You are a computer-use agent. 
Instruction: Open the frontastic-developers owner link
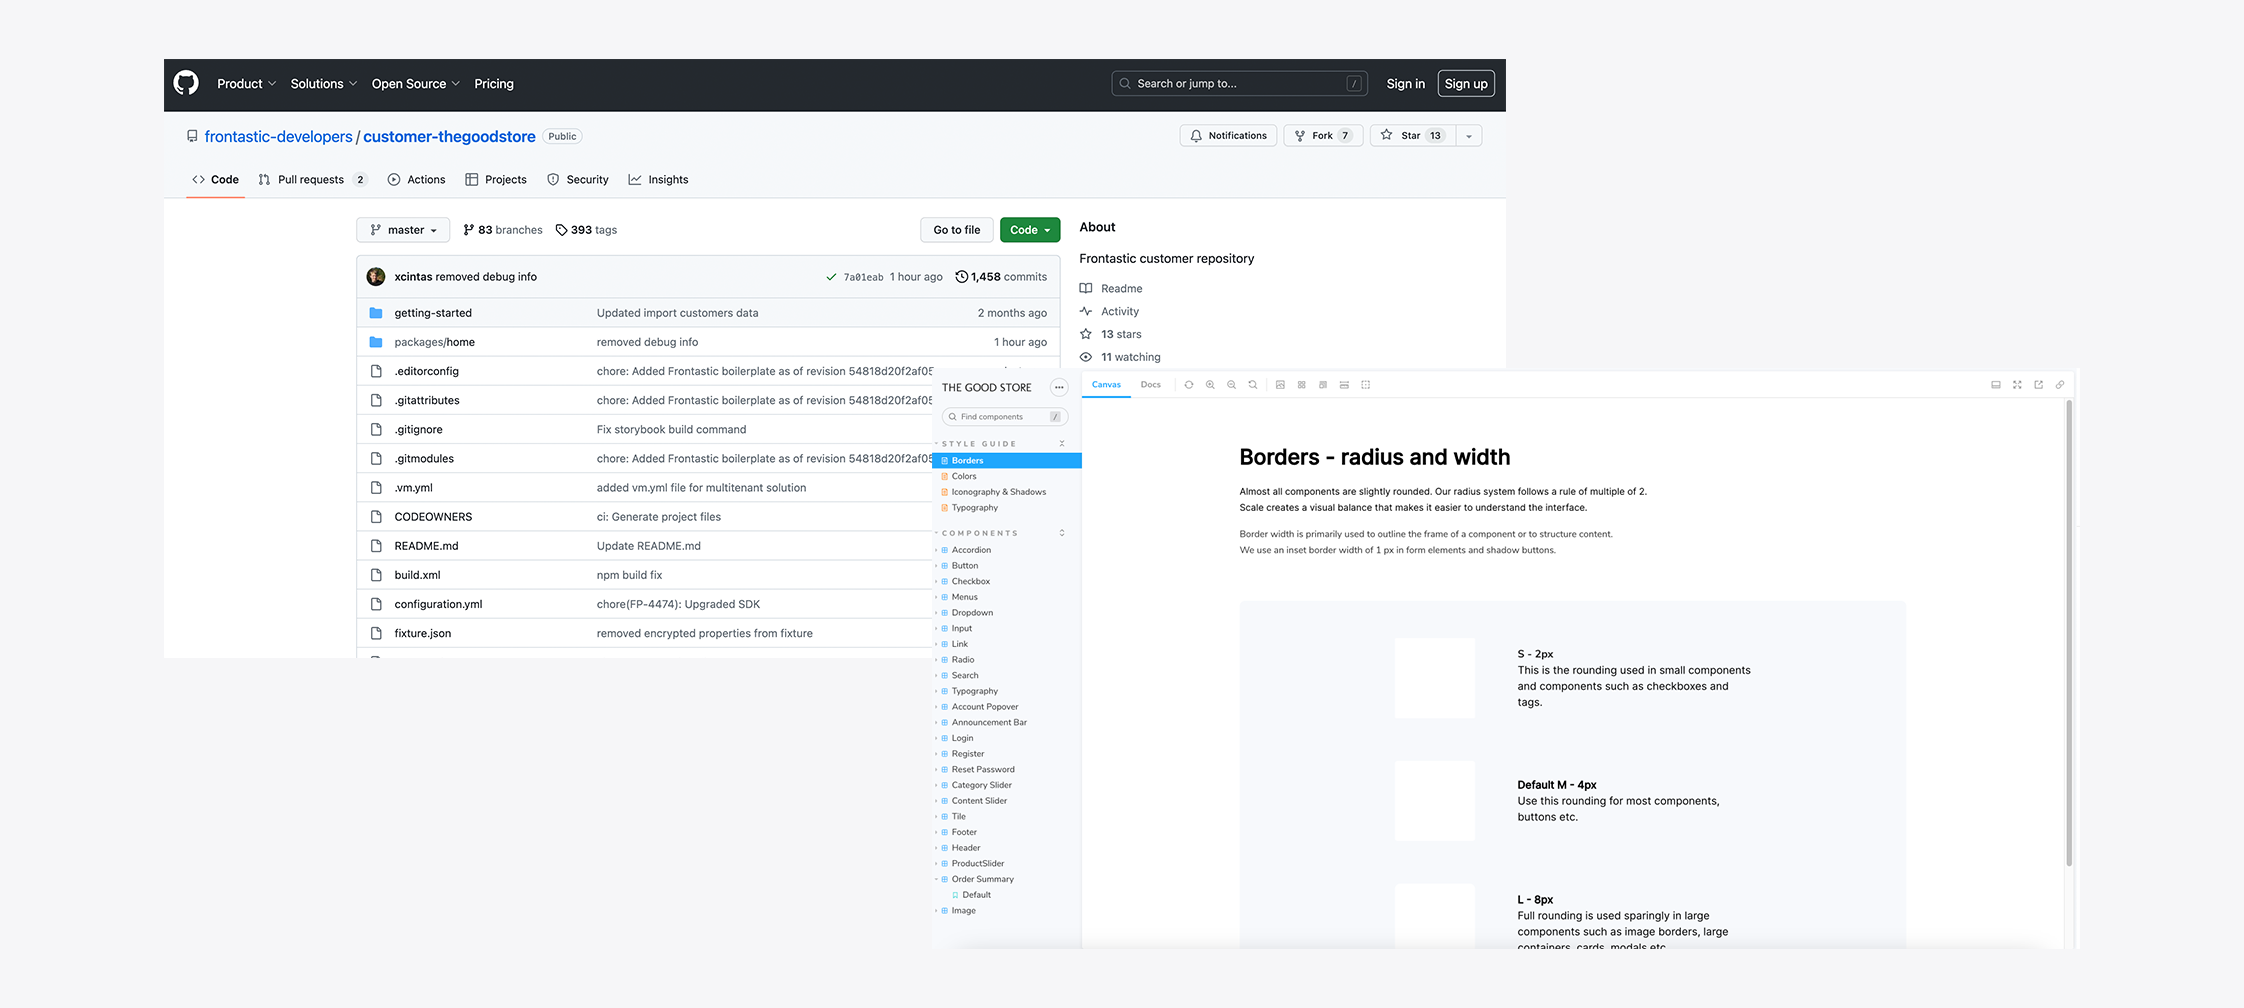pos(278,137)
